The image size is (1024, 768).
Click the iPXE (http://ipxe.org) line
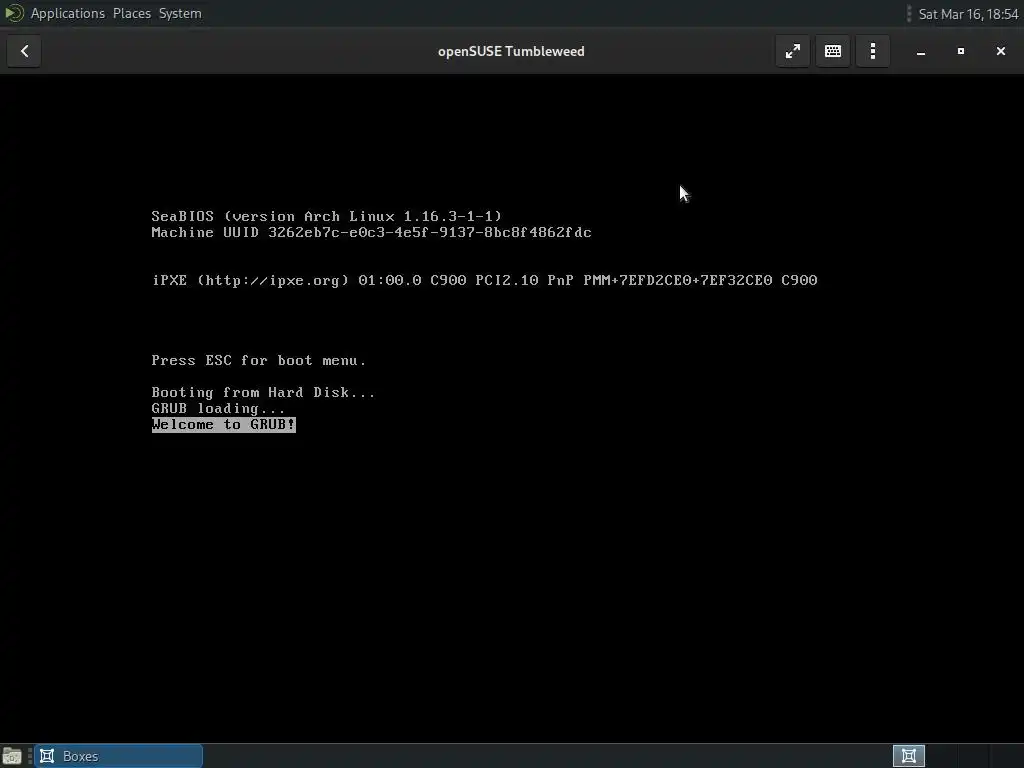485,280
